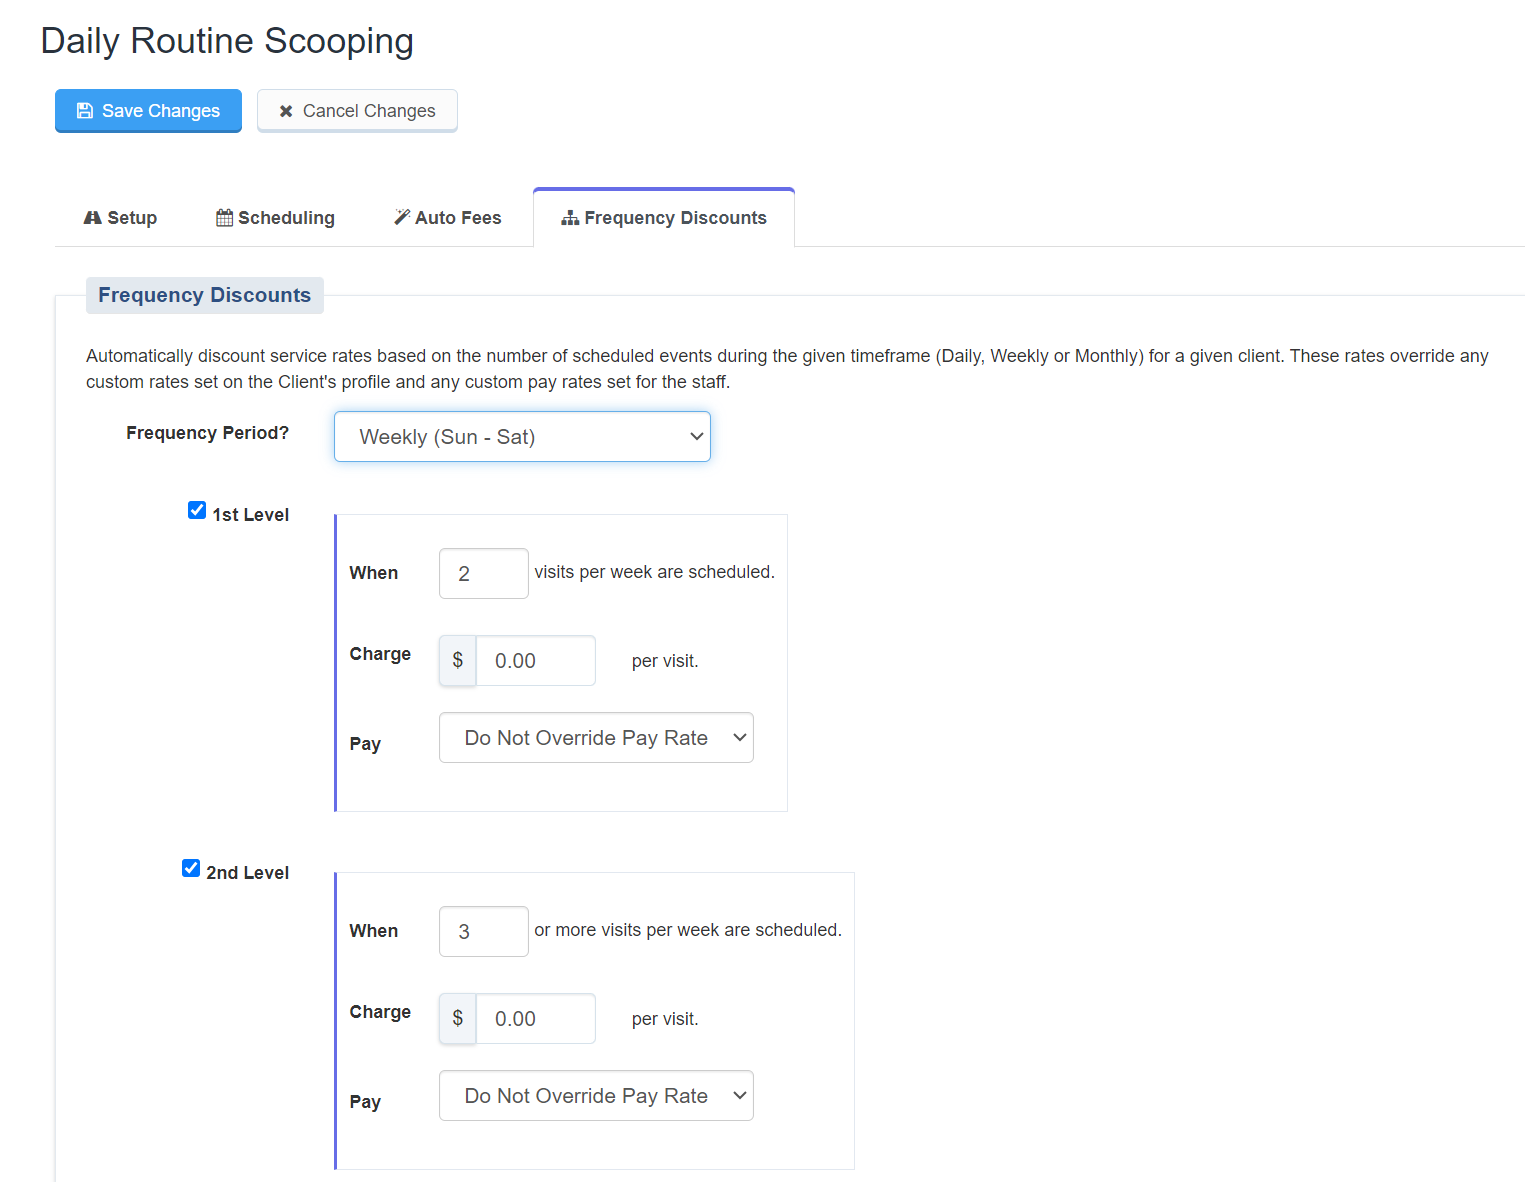Click the road icon on Setup tab
The width and height of the screenshot is (1525, 1182).
(92, 217)
